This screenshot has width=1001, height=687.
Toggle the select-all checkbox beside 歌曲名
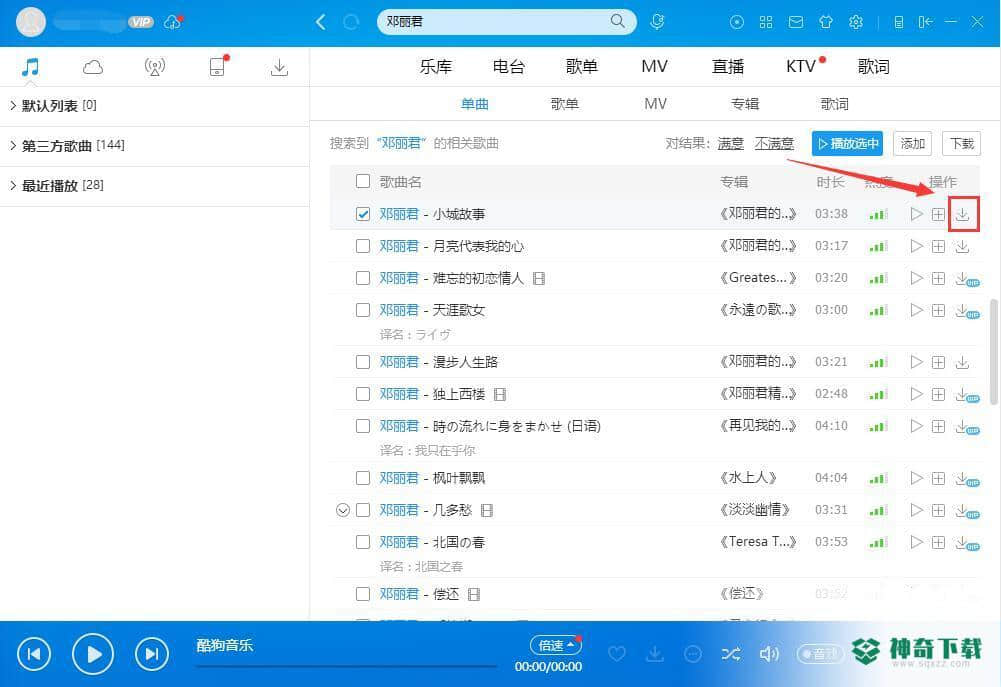tap(363, 181)
